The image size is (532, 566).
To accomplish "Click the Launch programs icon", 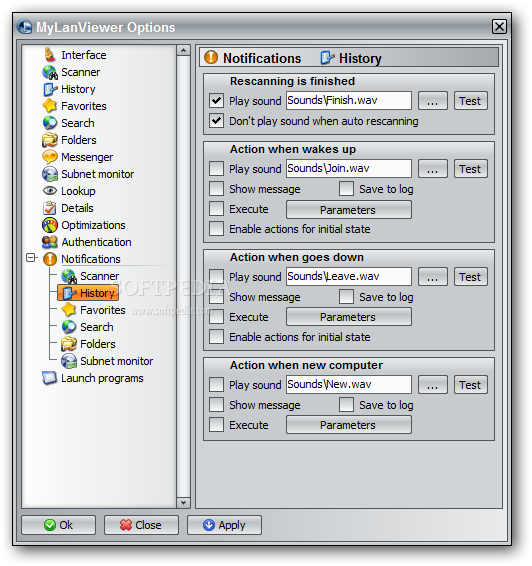I will tap(50, 378).
